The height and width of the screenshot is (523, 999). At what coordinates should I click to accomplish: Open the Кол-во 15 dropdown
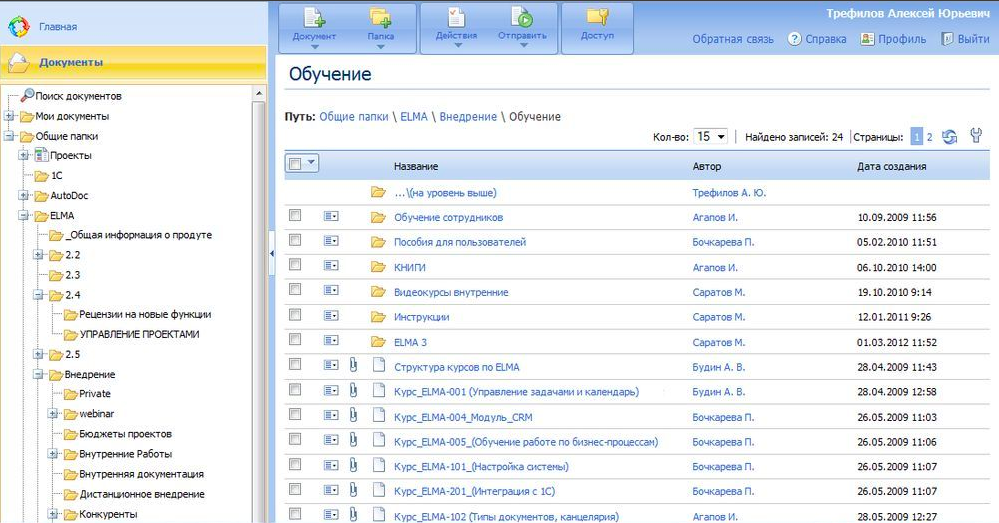tap(710, 136)
